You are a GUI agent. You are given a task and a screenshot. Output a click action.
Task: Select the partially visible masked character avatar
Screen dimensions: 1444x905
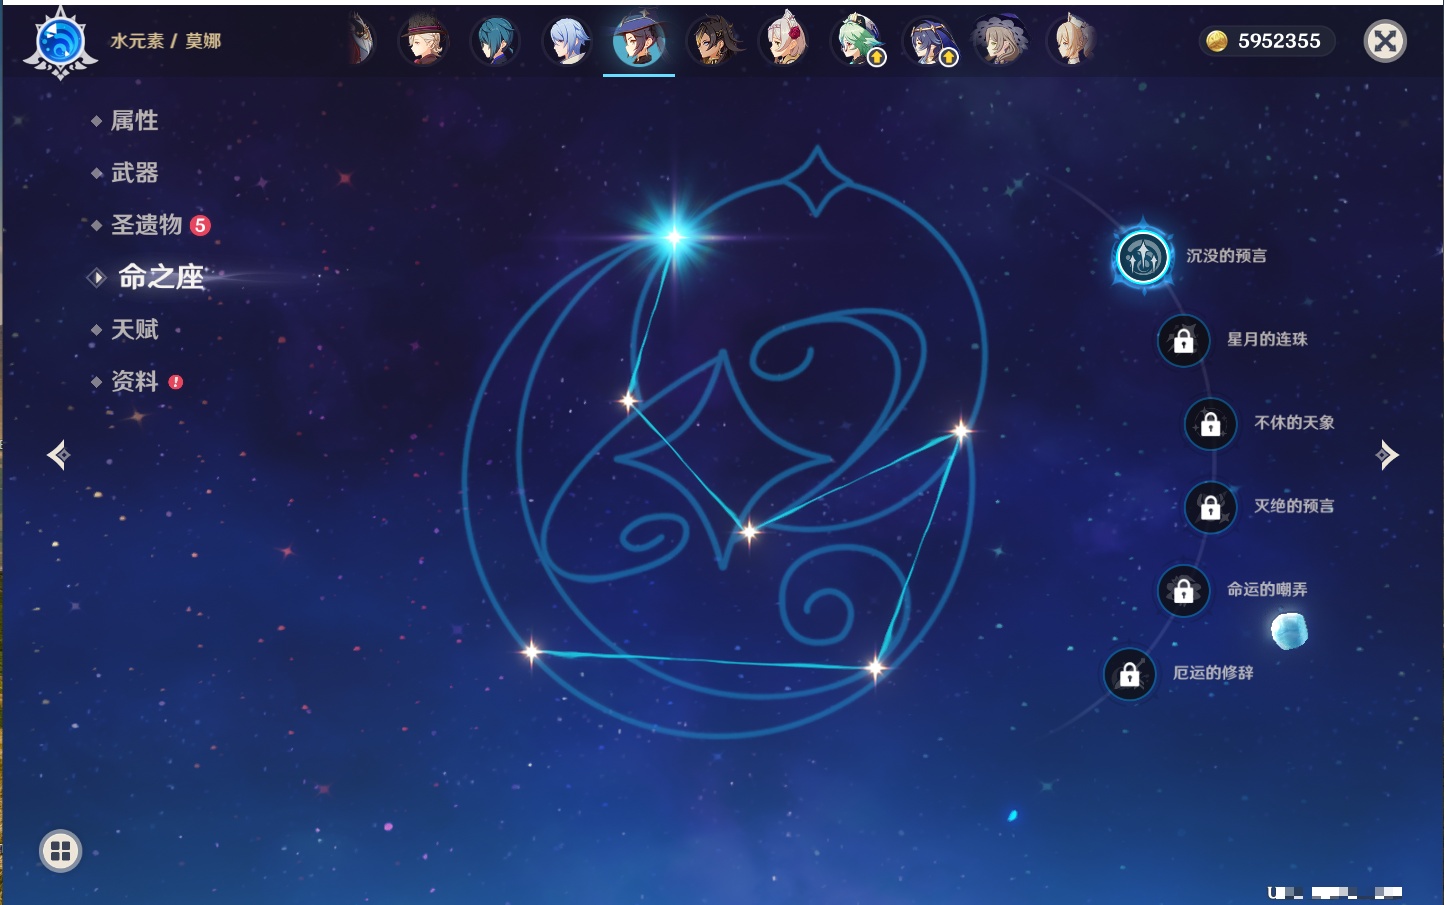360,41
